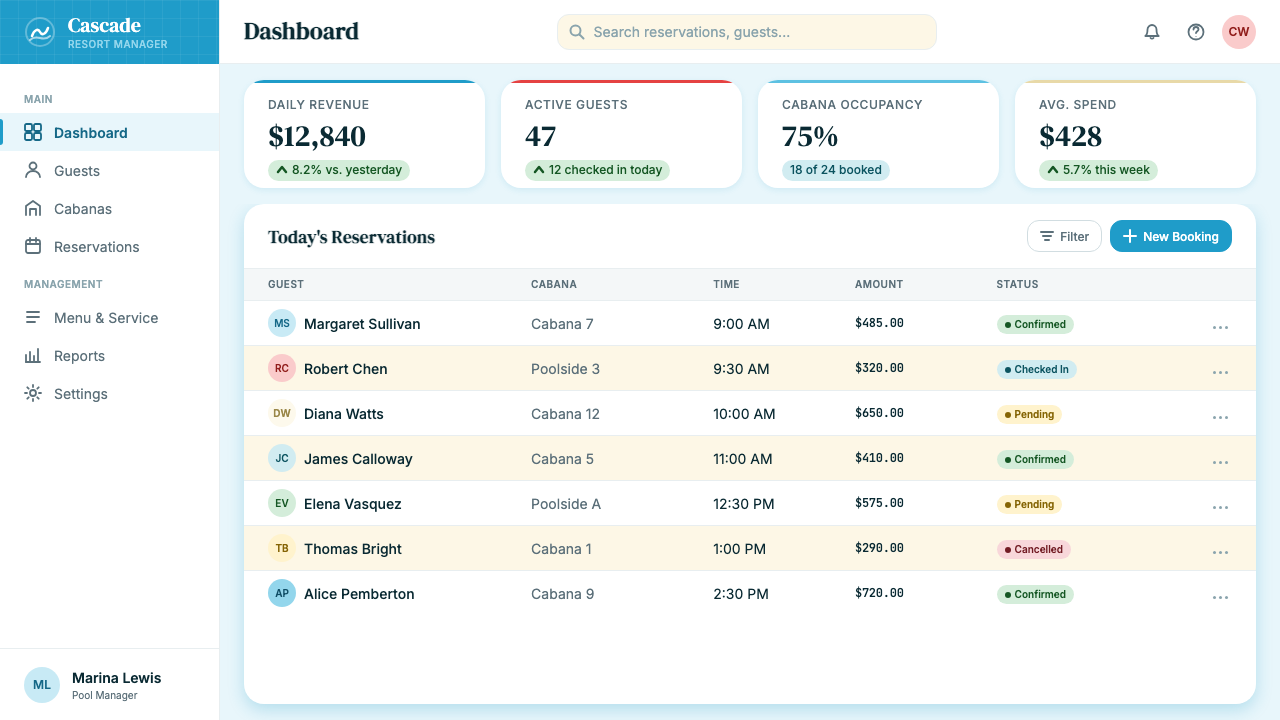Click the Menu & Service list icon
1280x720 pixels.
(x=33, y=318)
